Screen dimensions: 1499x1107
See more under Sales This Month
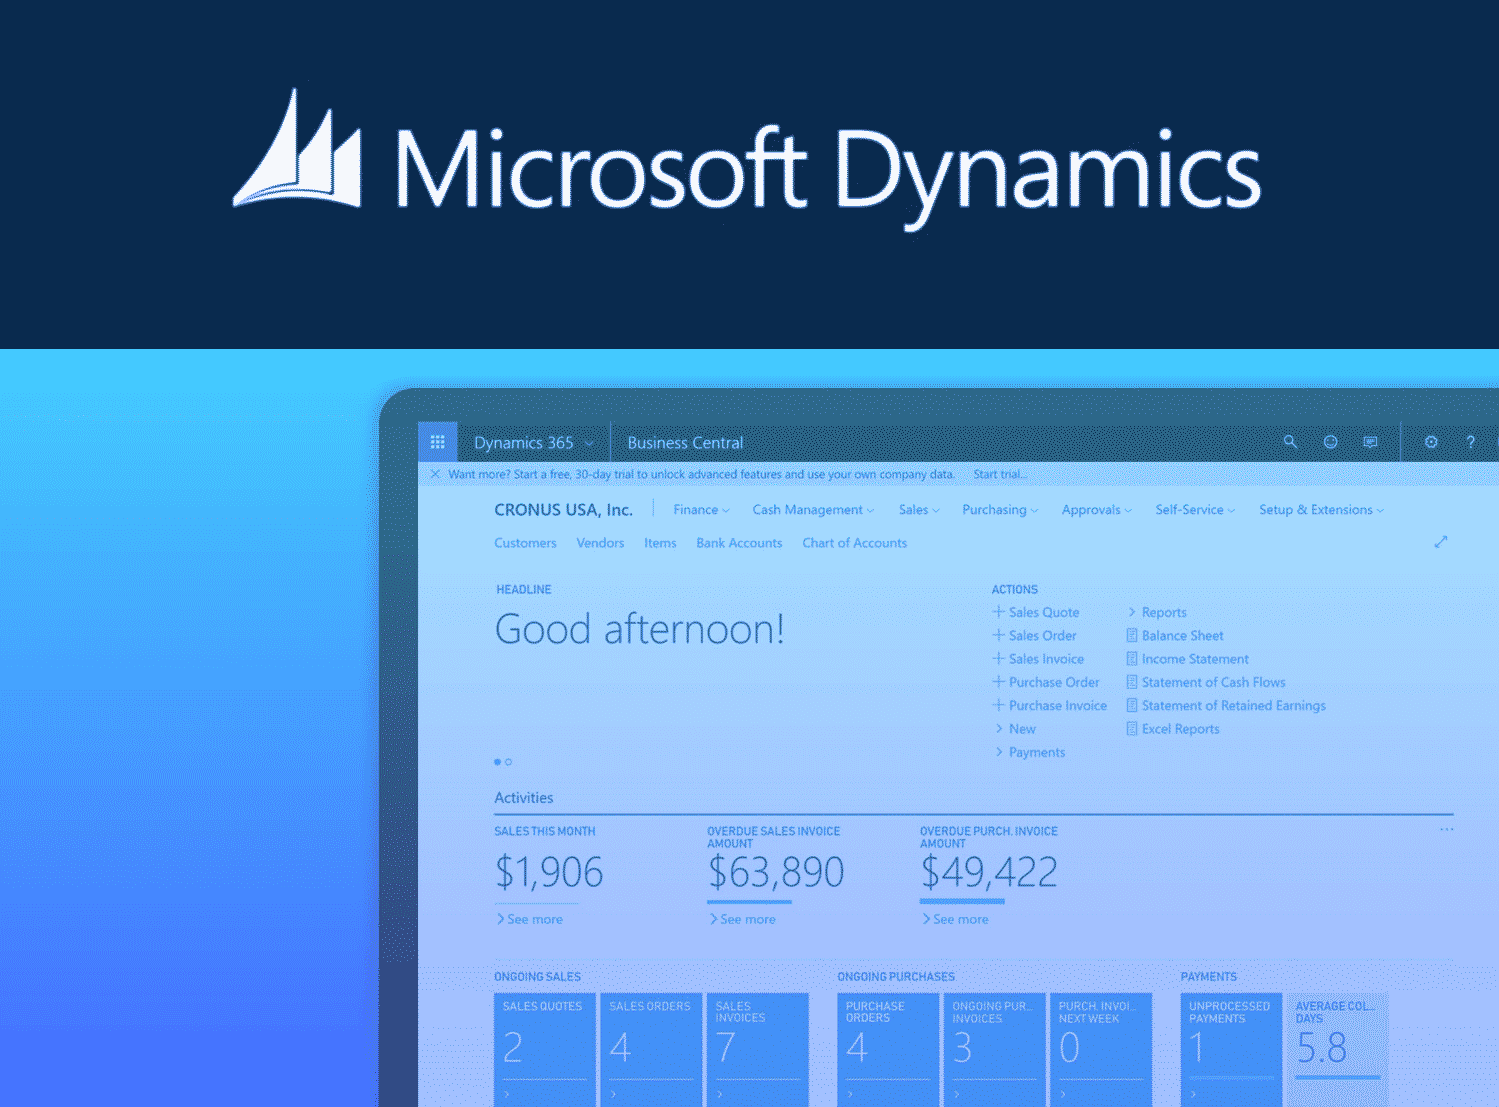point(529,919)
